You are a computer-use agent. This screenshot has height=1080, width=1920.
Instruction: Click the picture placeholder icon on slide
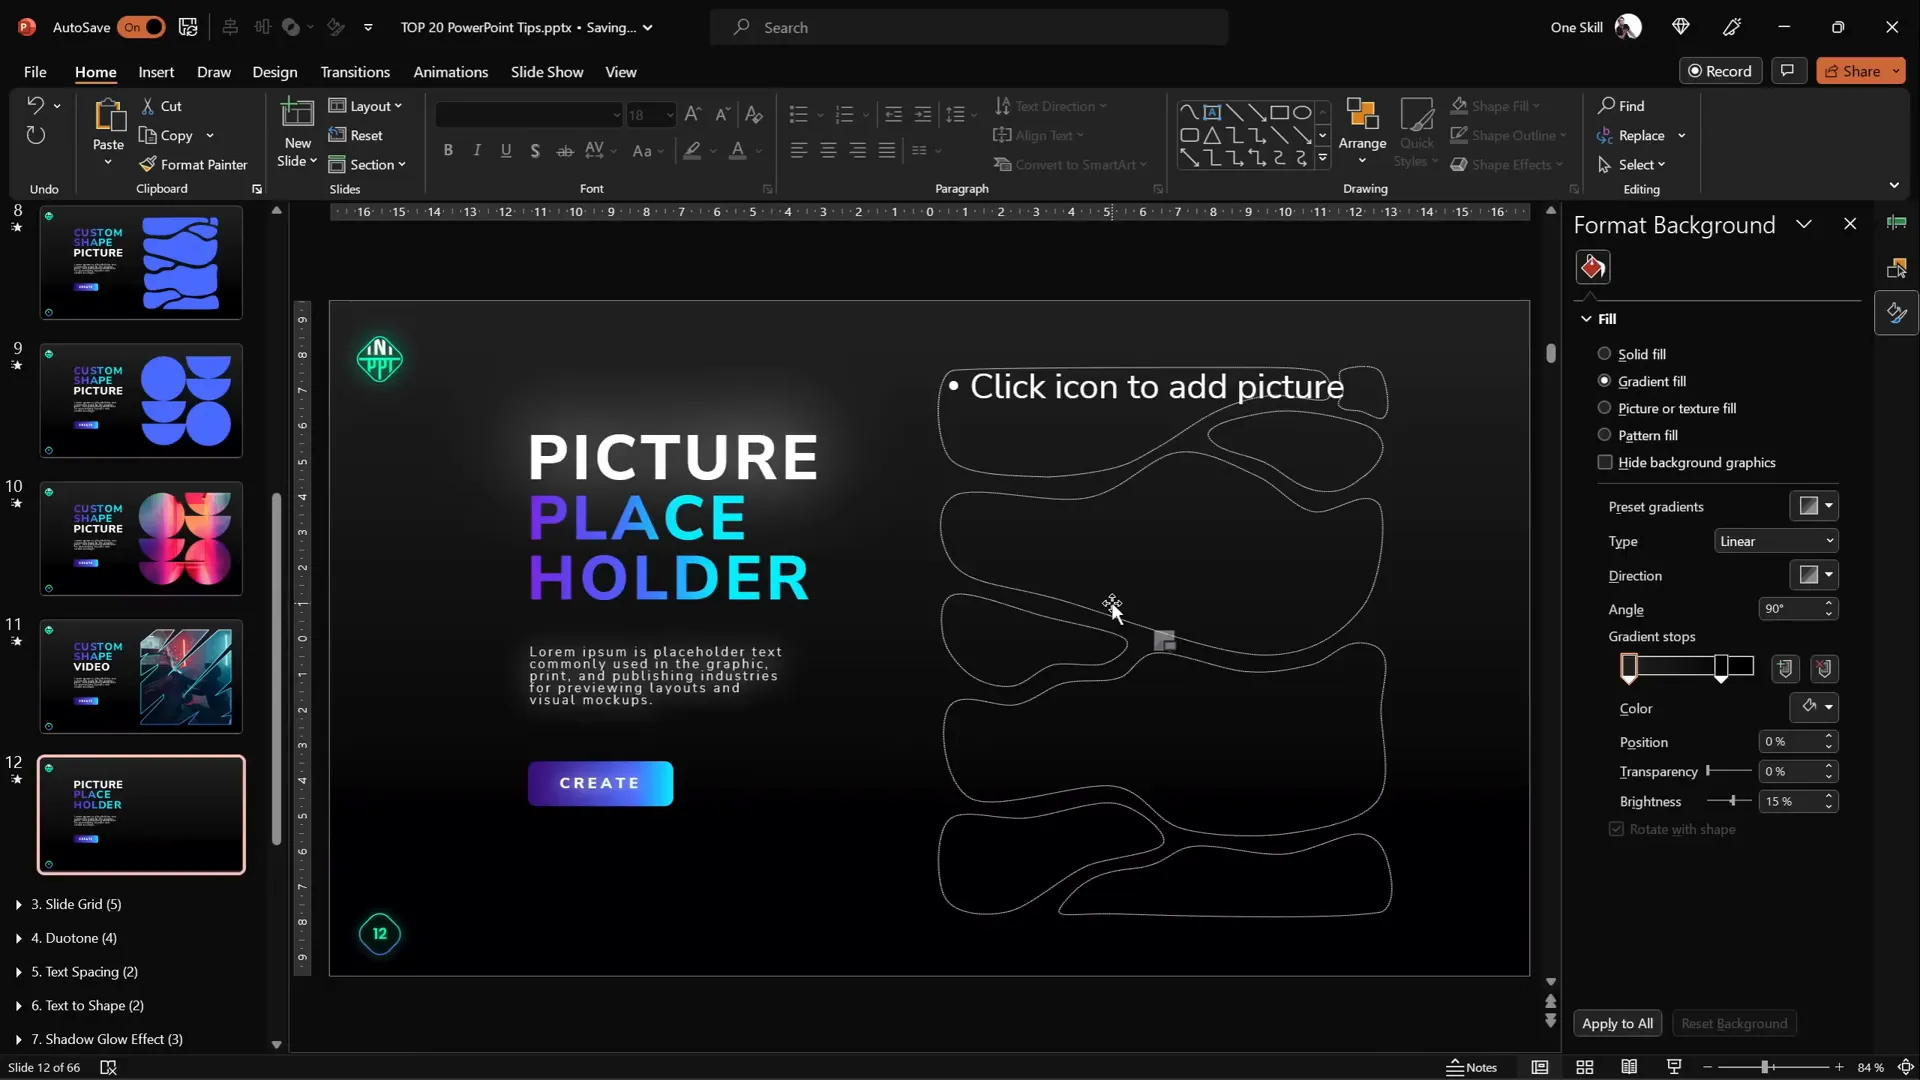[1164, 641]
